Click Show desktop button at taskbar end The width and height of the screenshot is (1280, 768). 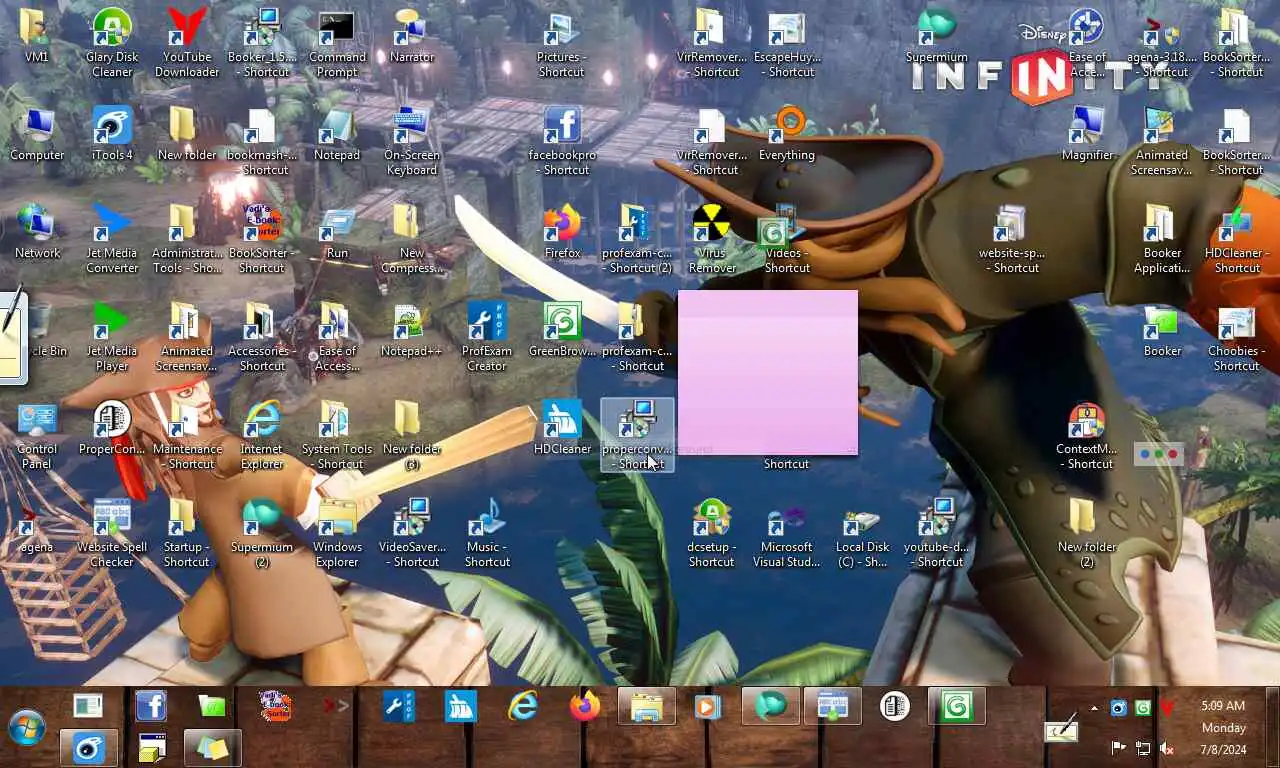pos(1273,727)
